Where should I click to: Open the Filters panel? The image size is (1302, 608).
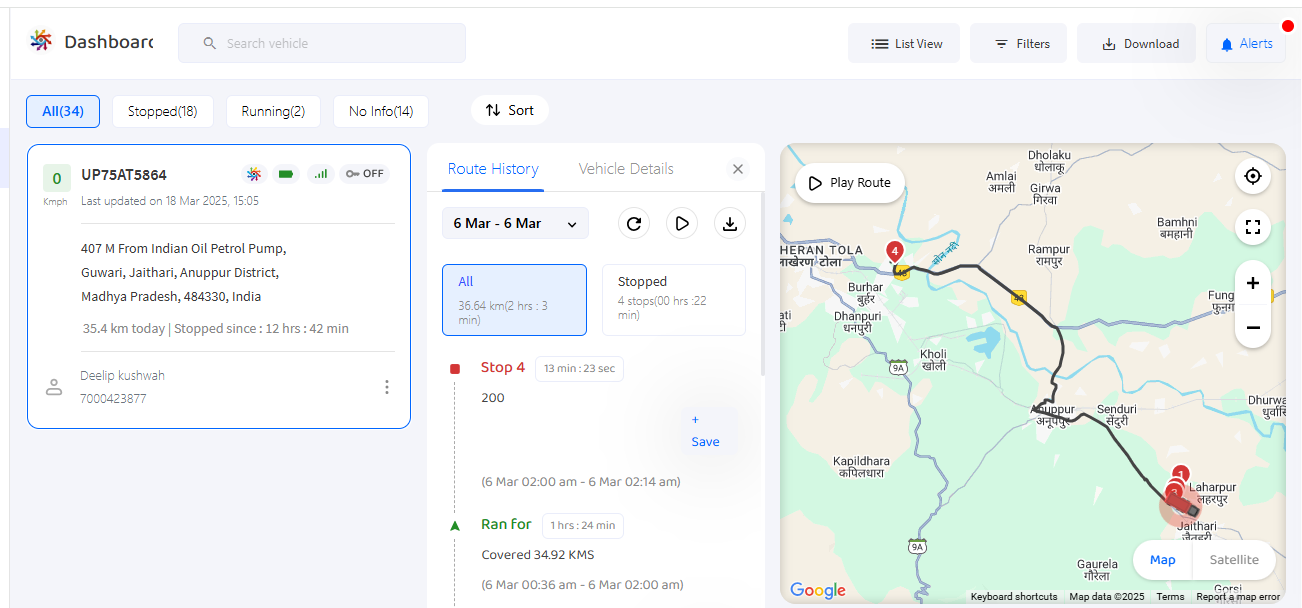click(1018, 43)
